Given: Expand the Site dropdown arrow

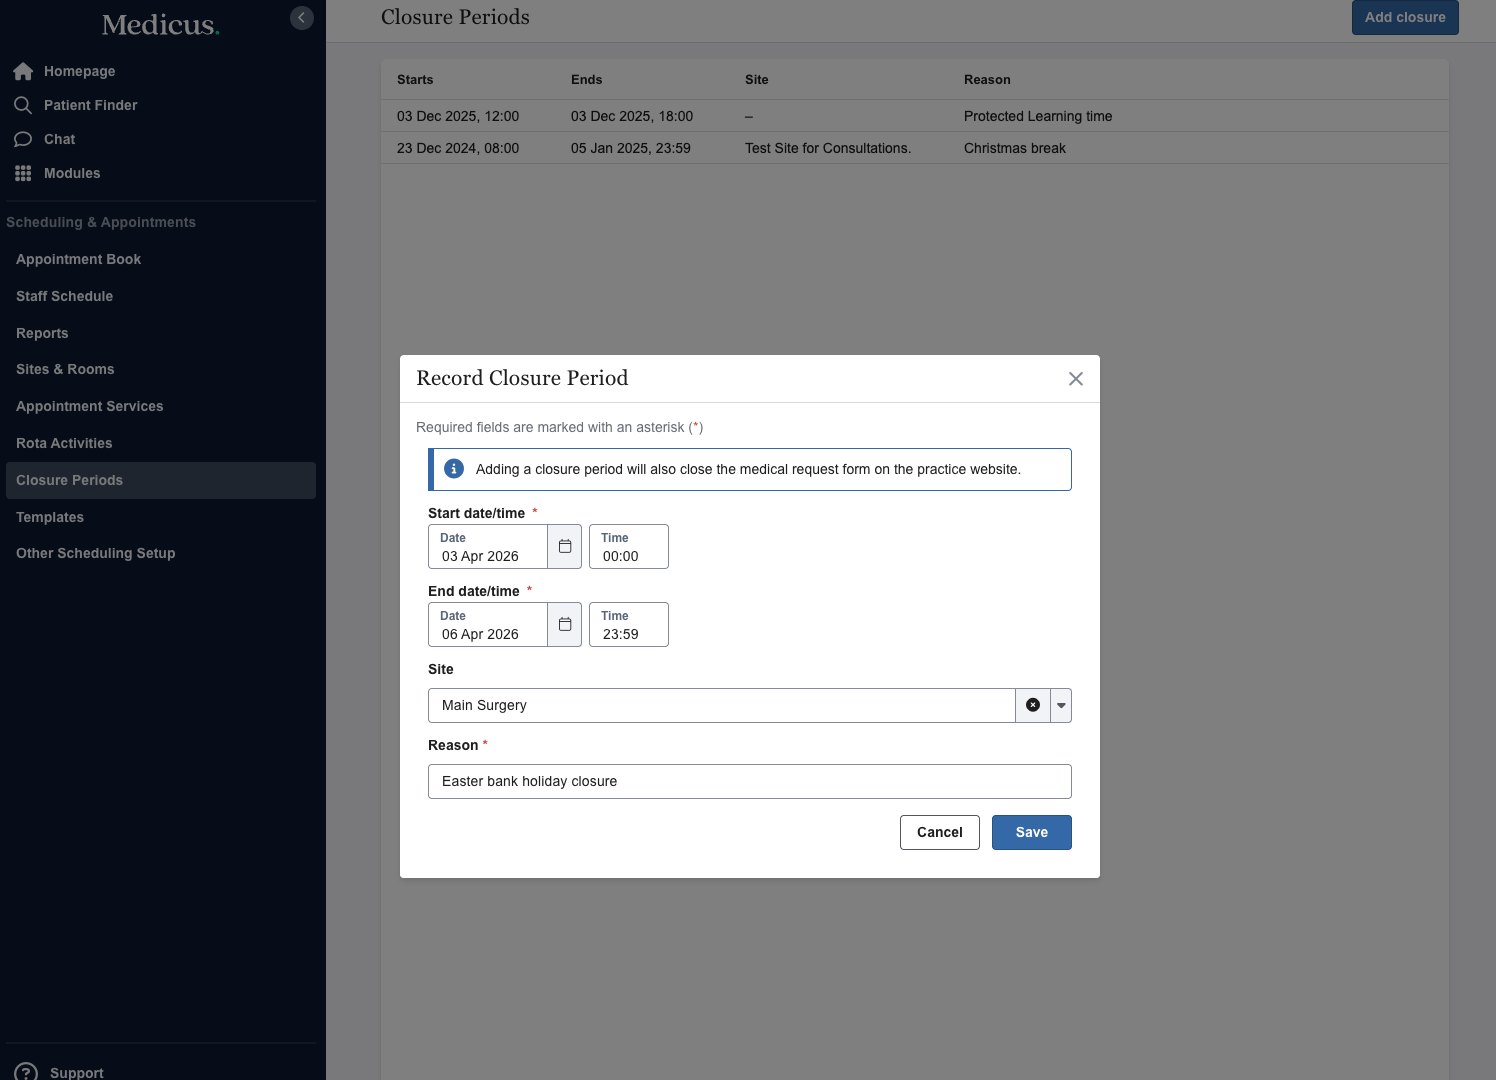Looking at the screenshot, I should [1061, 705].
